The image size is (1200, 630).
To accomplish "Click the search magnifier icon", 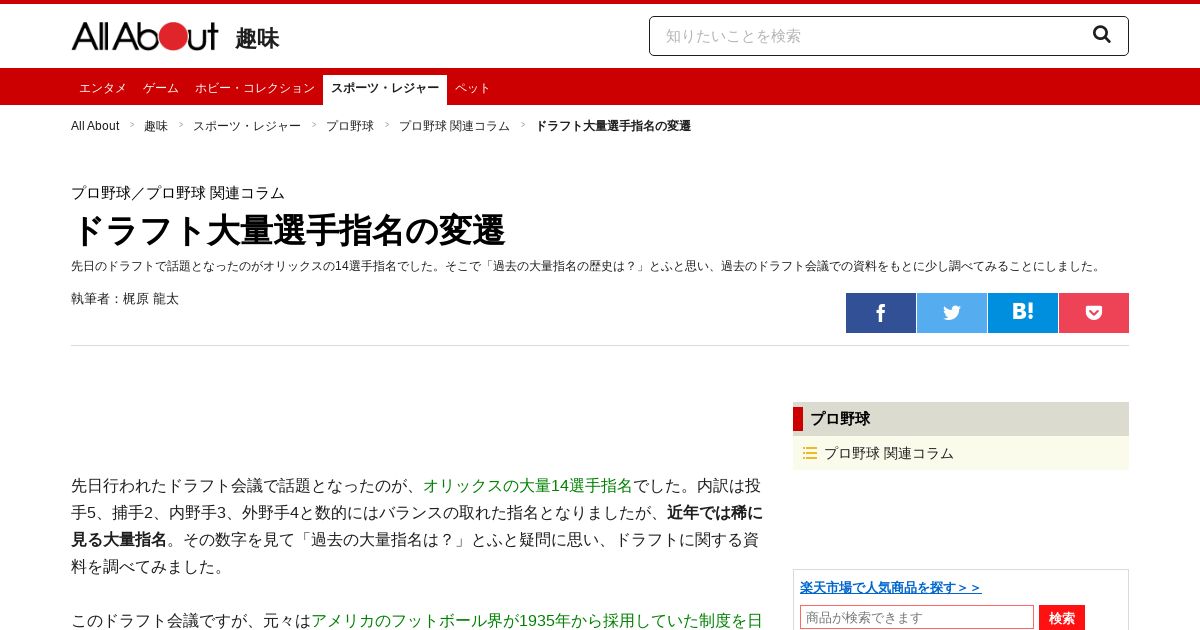I will coord(1101,35).
